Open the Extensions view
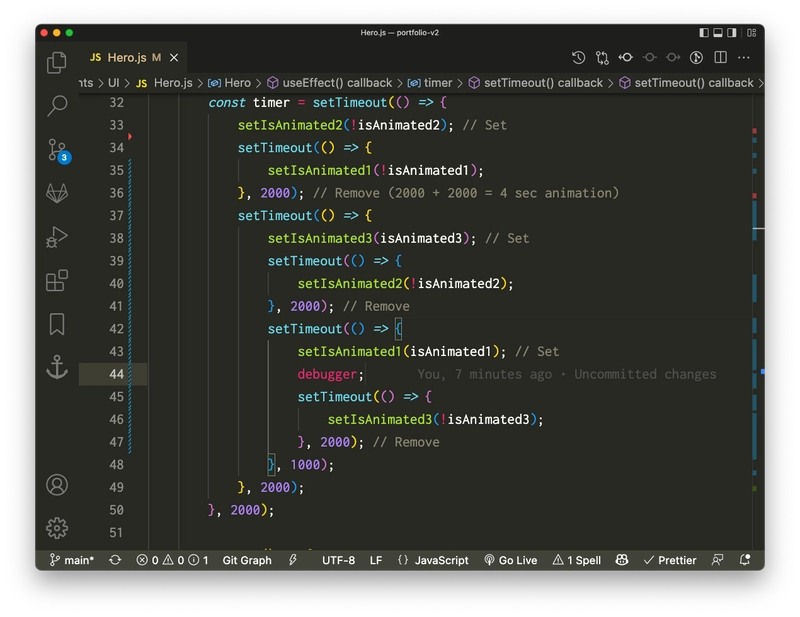 pyautogui.click(x=57, y=281)
